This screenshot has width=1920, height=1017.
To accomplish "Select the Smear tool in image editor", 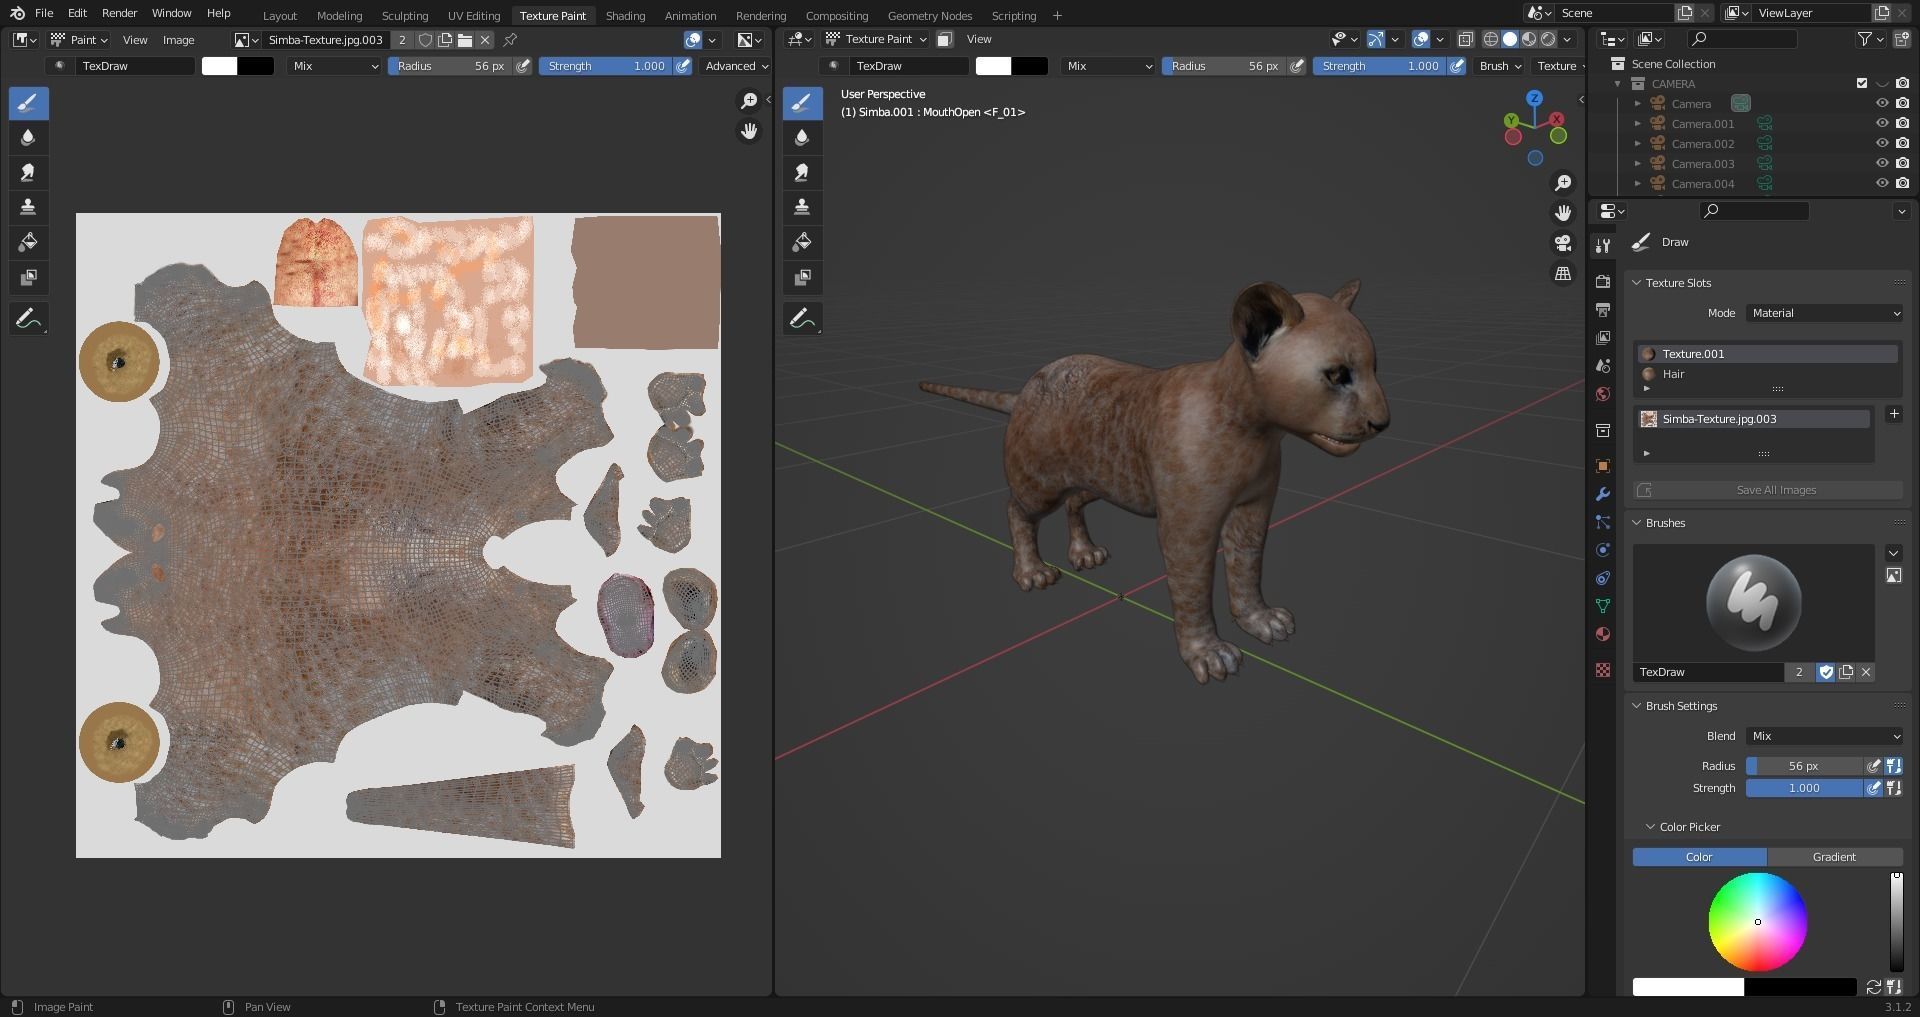I will 28,173.
